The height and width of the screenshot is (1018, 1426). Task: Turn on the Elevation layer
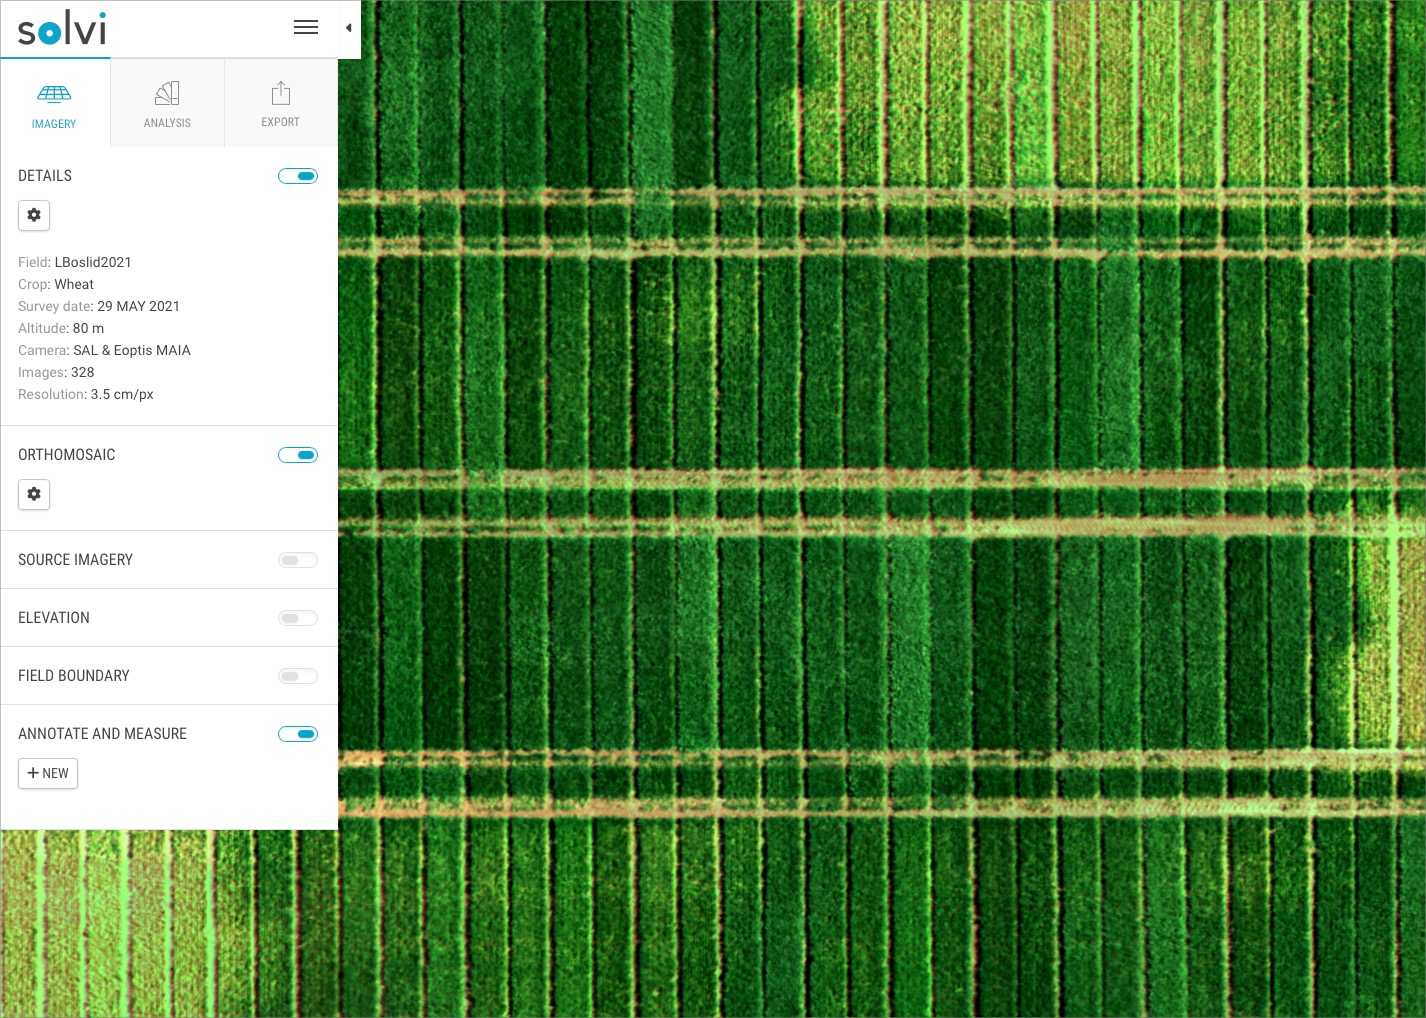pos(298,618)
